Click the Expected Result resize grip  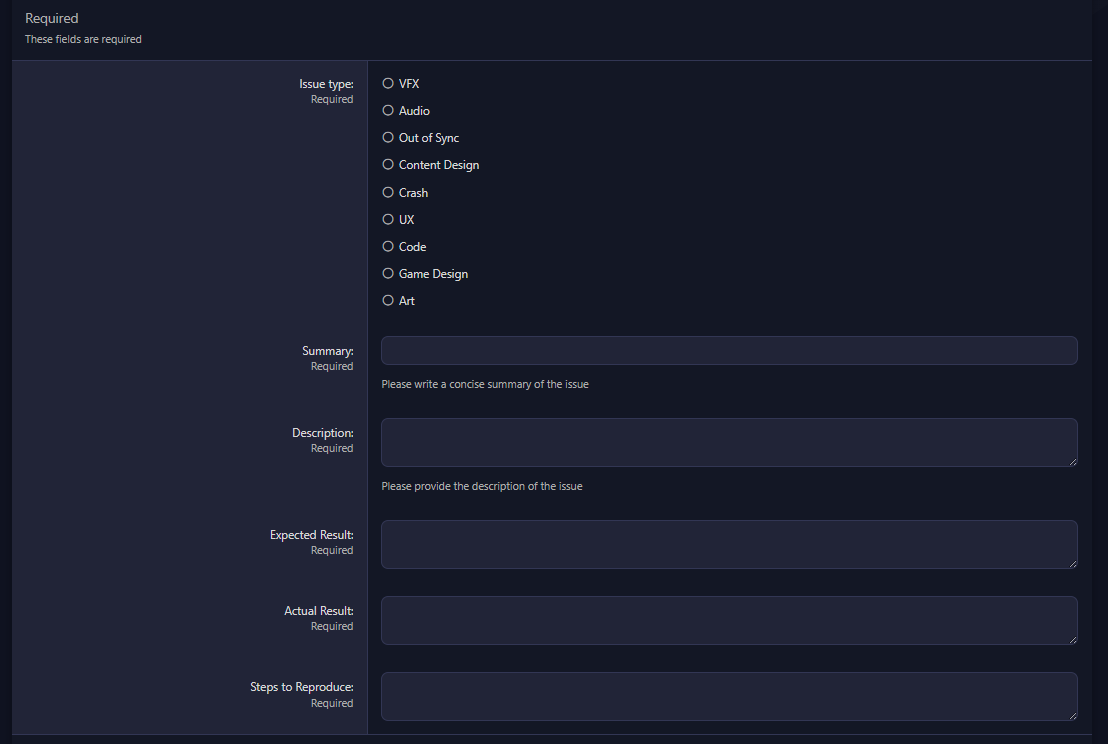click(x=1072, y=563)
